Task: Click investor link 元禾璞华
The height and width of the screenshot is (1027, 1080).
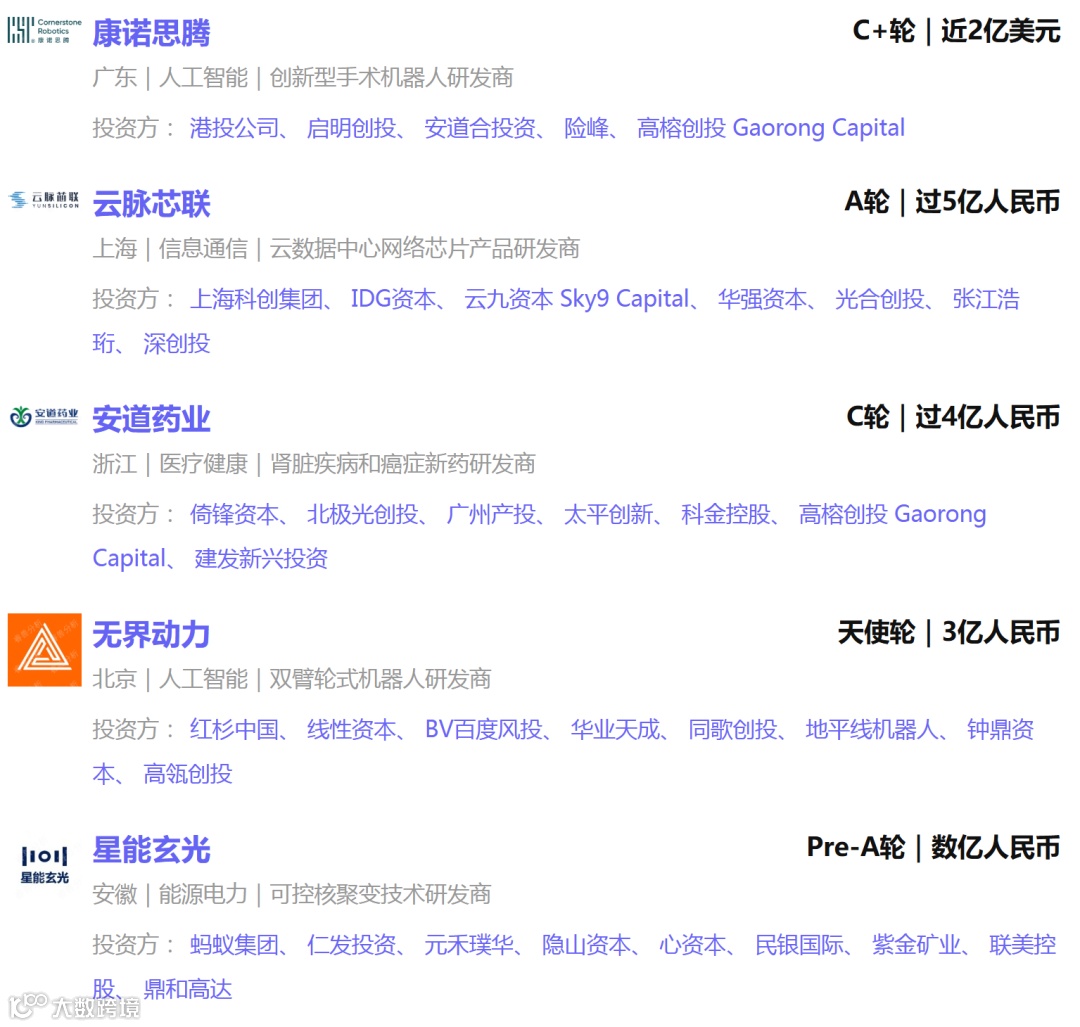Action: (x=469, y=945)
